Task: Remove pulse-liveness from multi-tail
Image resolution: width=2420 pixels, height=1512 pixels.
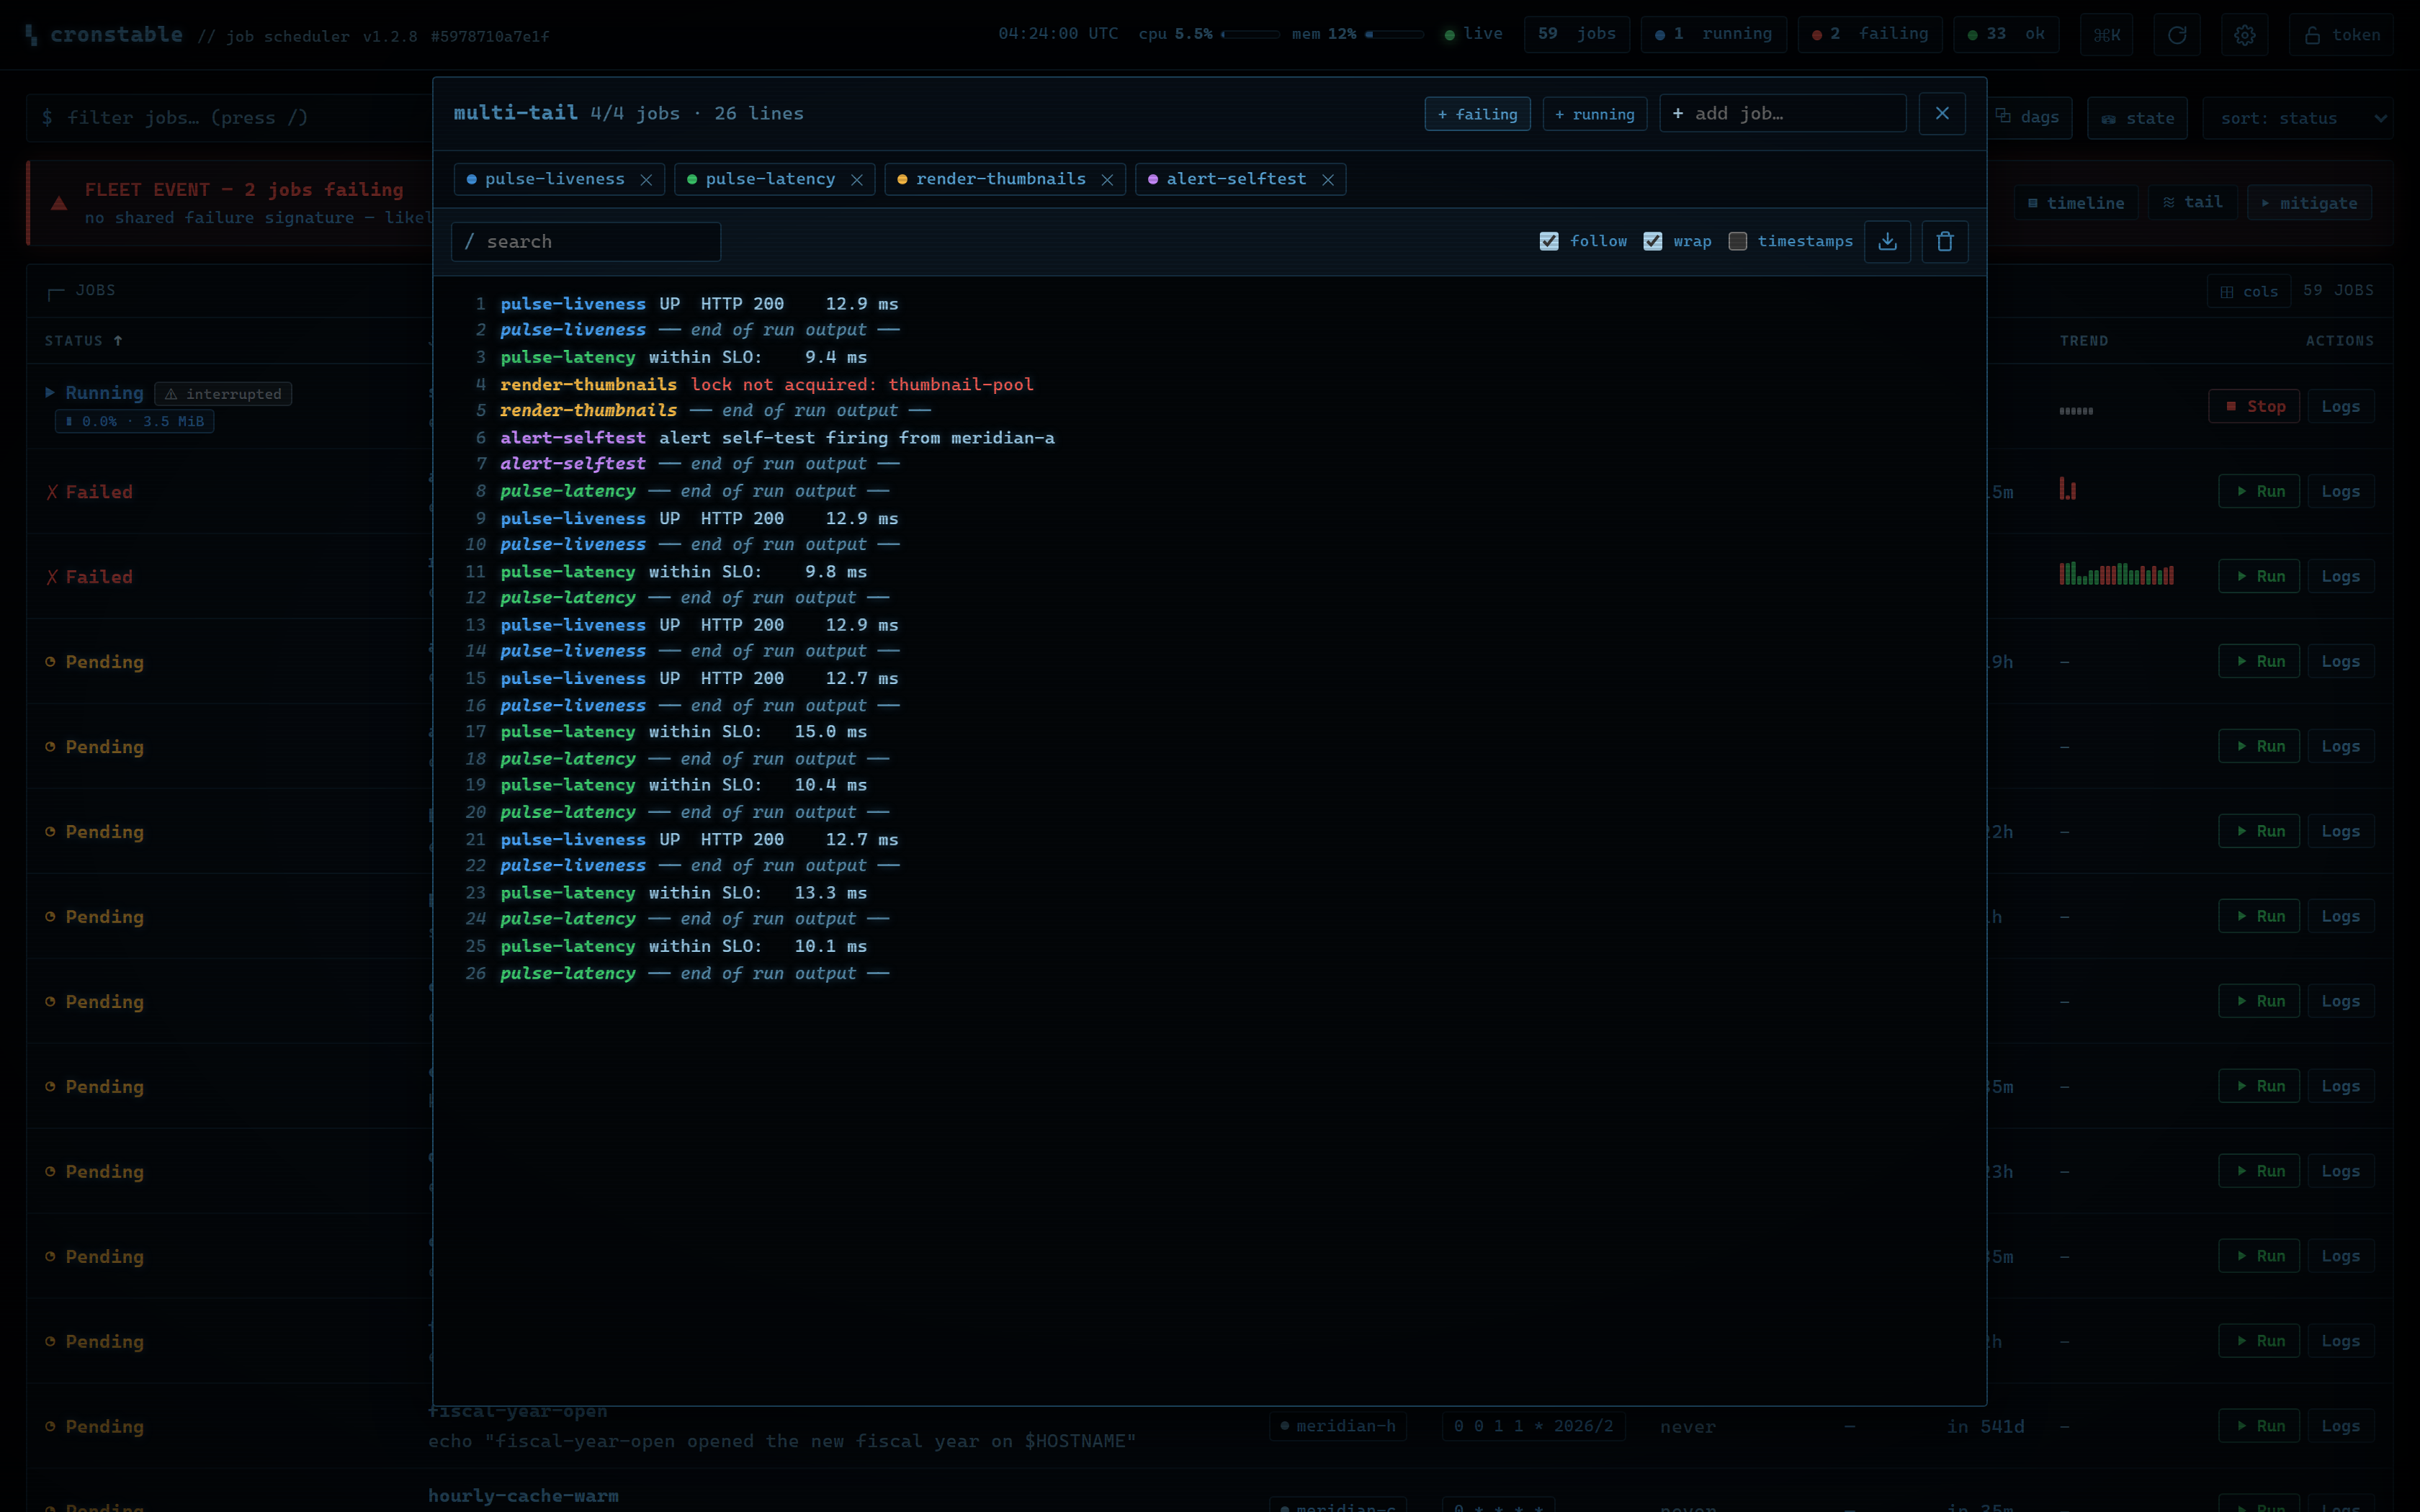Action: tap(646, 180)
